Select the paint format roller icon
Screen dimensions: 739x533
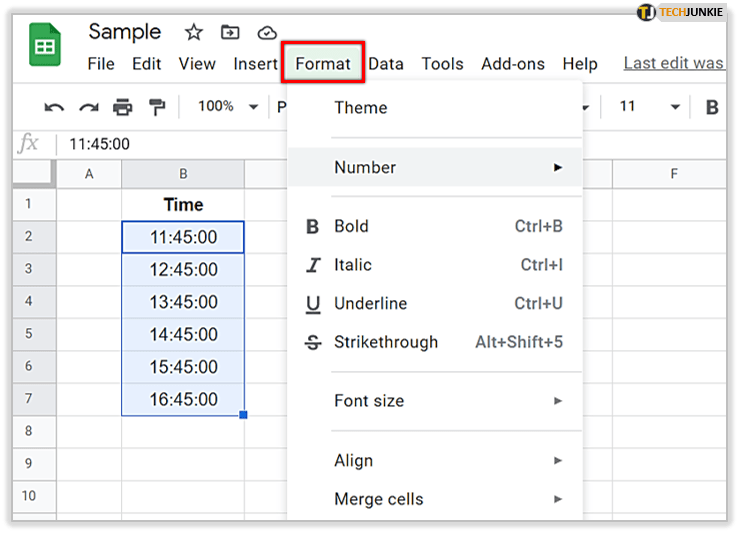pyautogui.click(x=156, y=107)
